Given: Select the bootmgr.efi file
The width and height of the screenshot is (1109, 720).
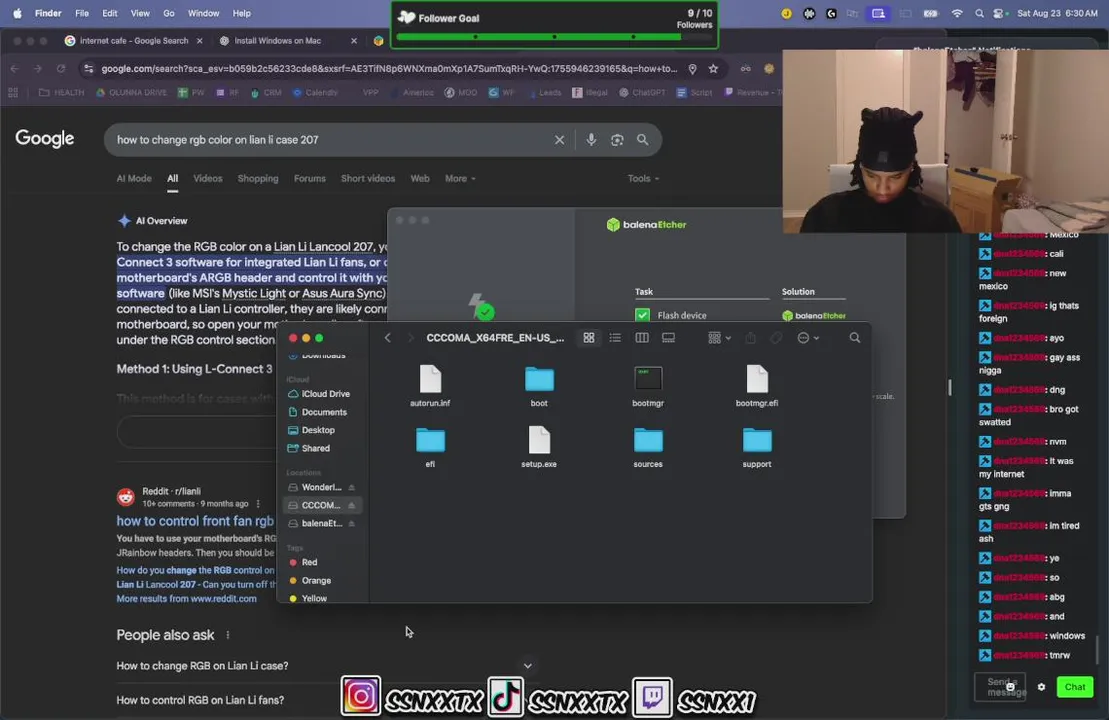Looking at the screenshot, I should 757,385.
